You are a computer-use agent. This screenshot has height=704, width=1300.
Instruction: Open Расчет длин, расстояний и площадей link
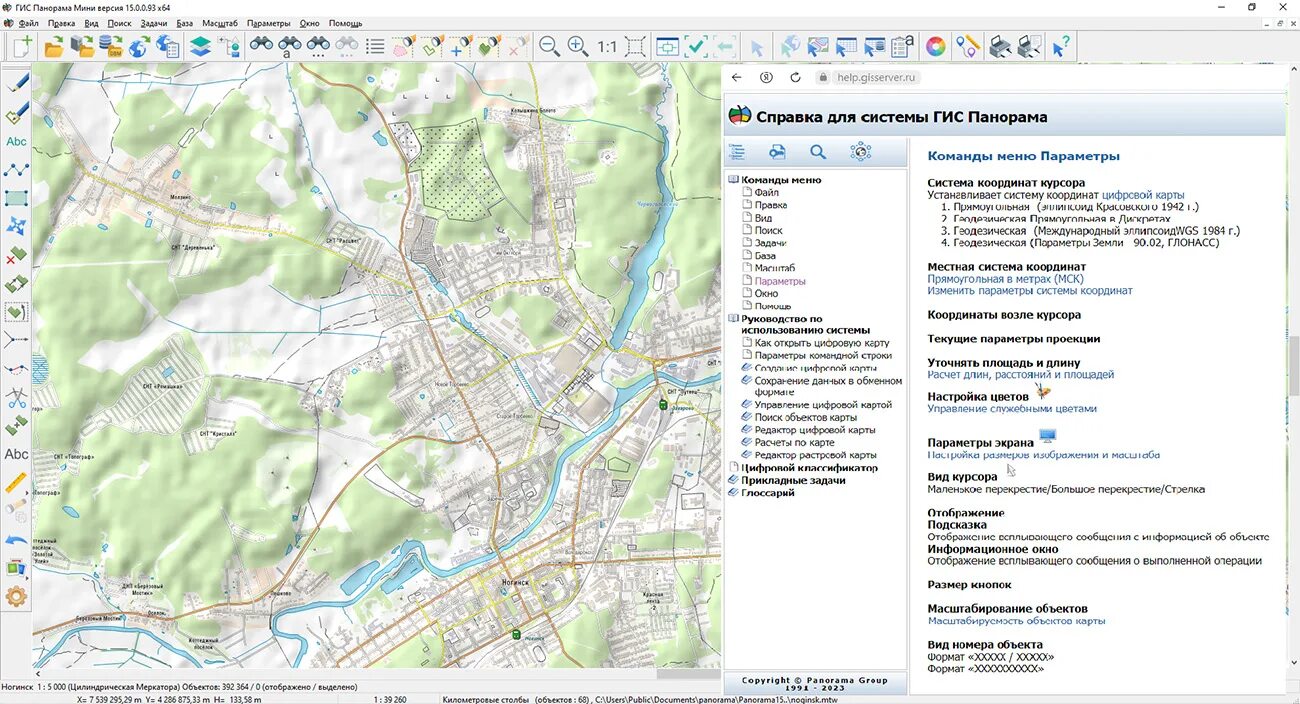pos(1021,375)
